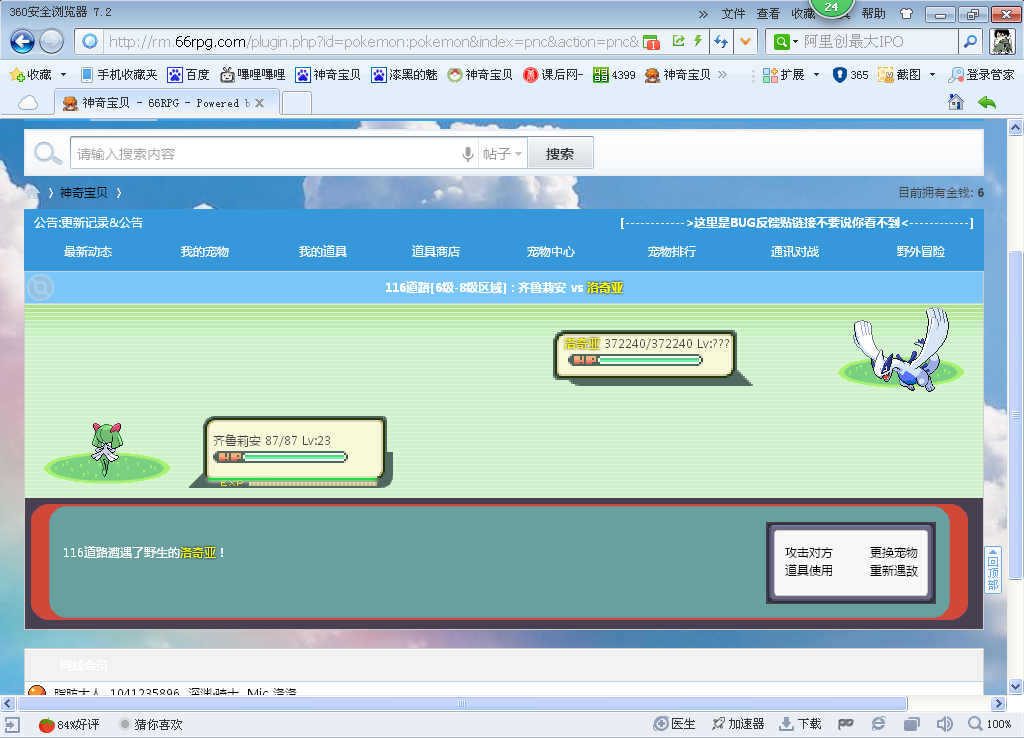
Task: Open the 我的宠物 menu item
Action: pyautogui.click(x=204, y=251)
